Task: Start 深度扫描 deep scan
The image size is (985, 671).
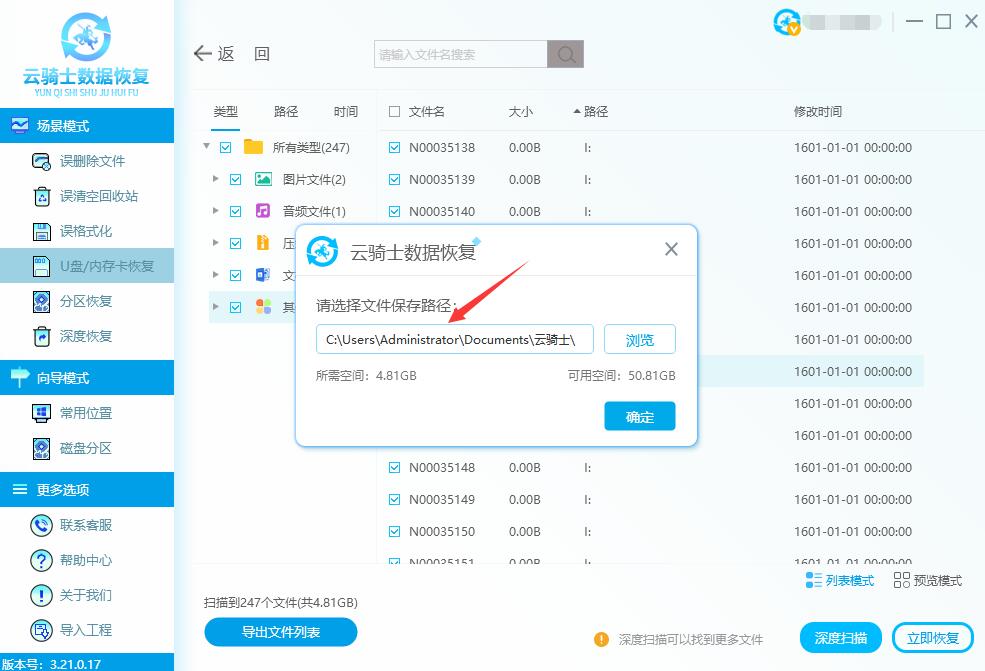Action: [x=841, y=638]
